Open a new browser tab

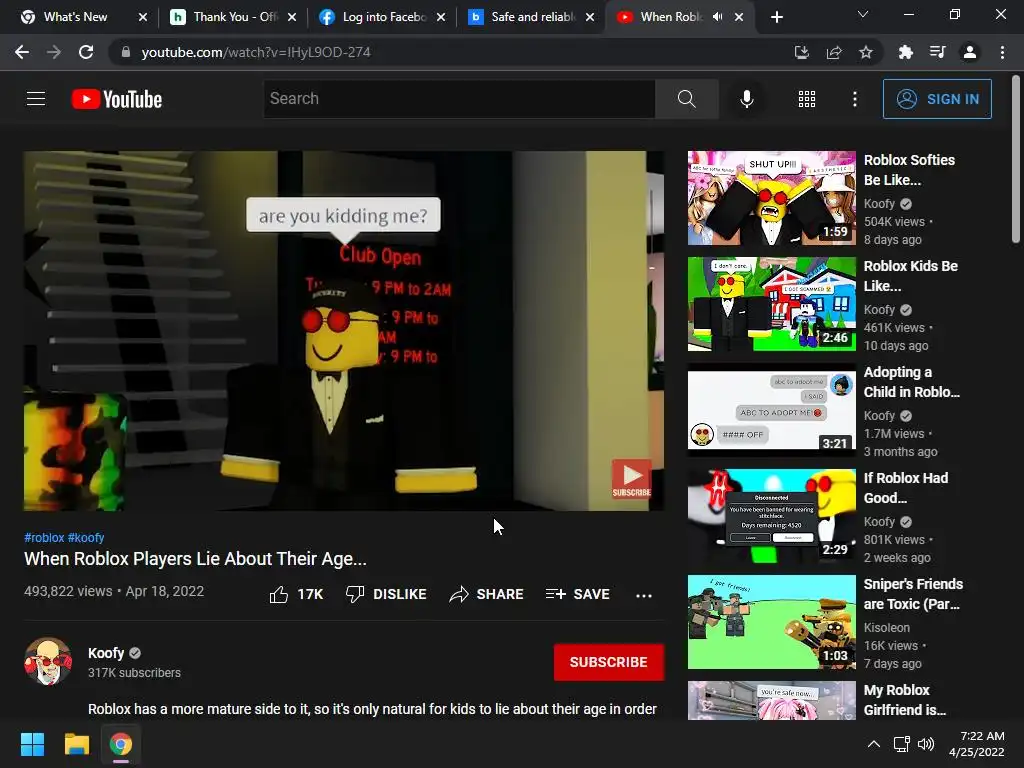point(776,17)
